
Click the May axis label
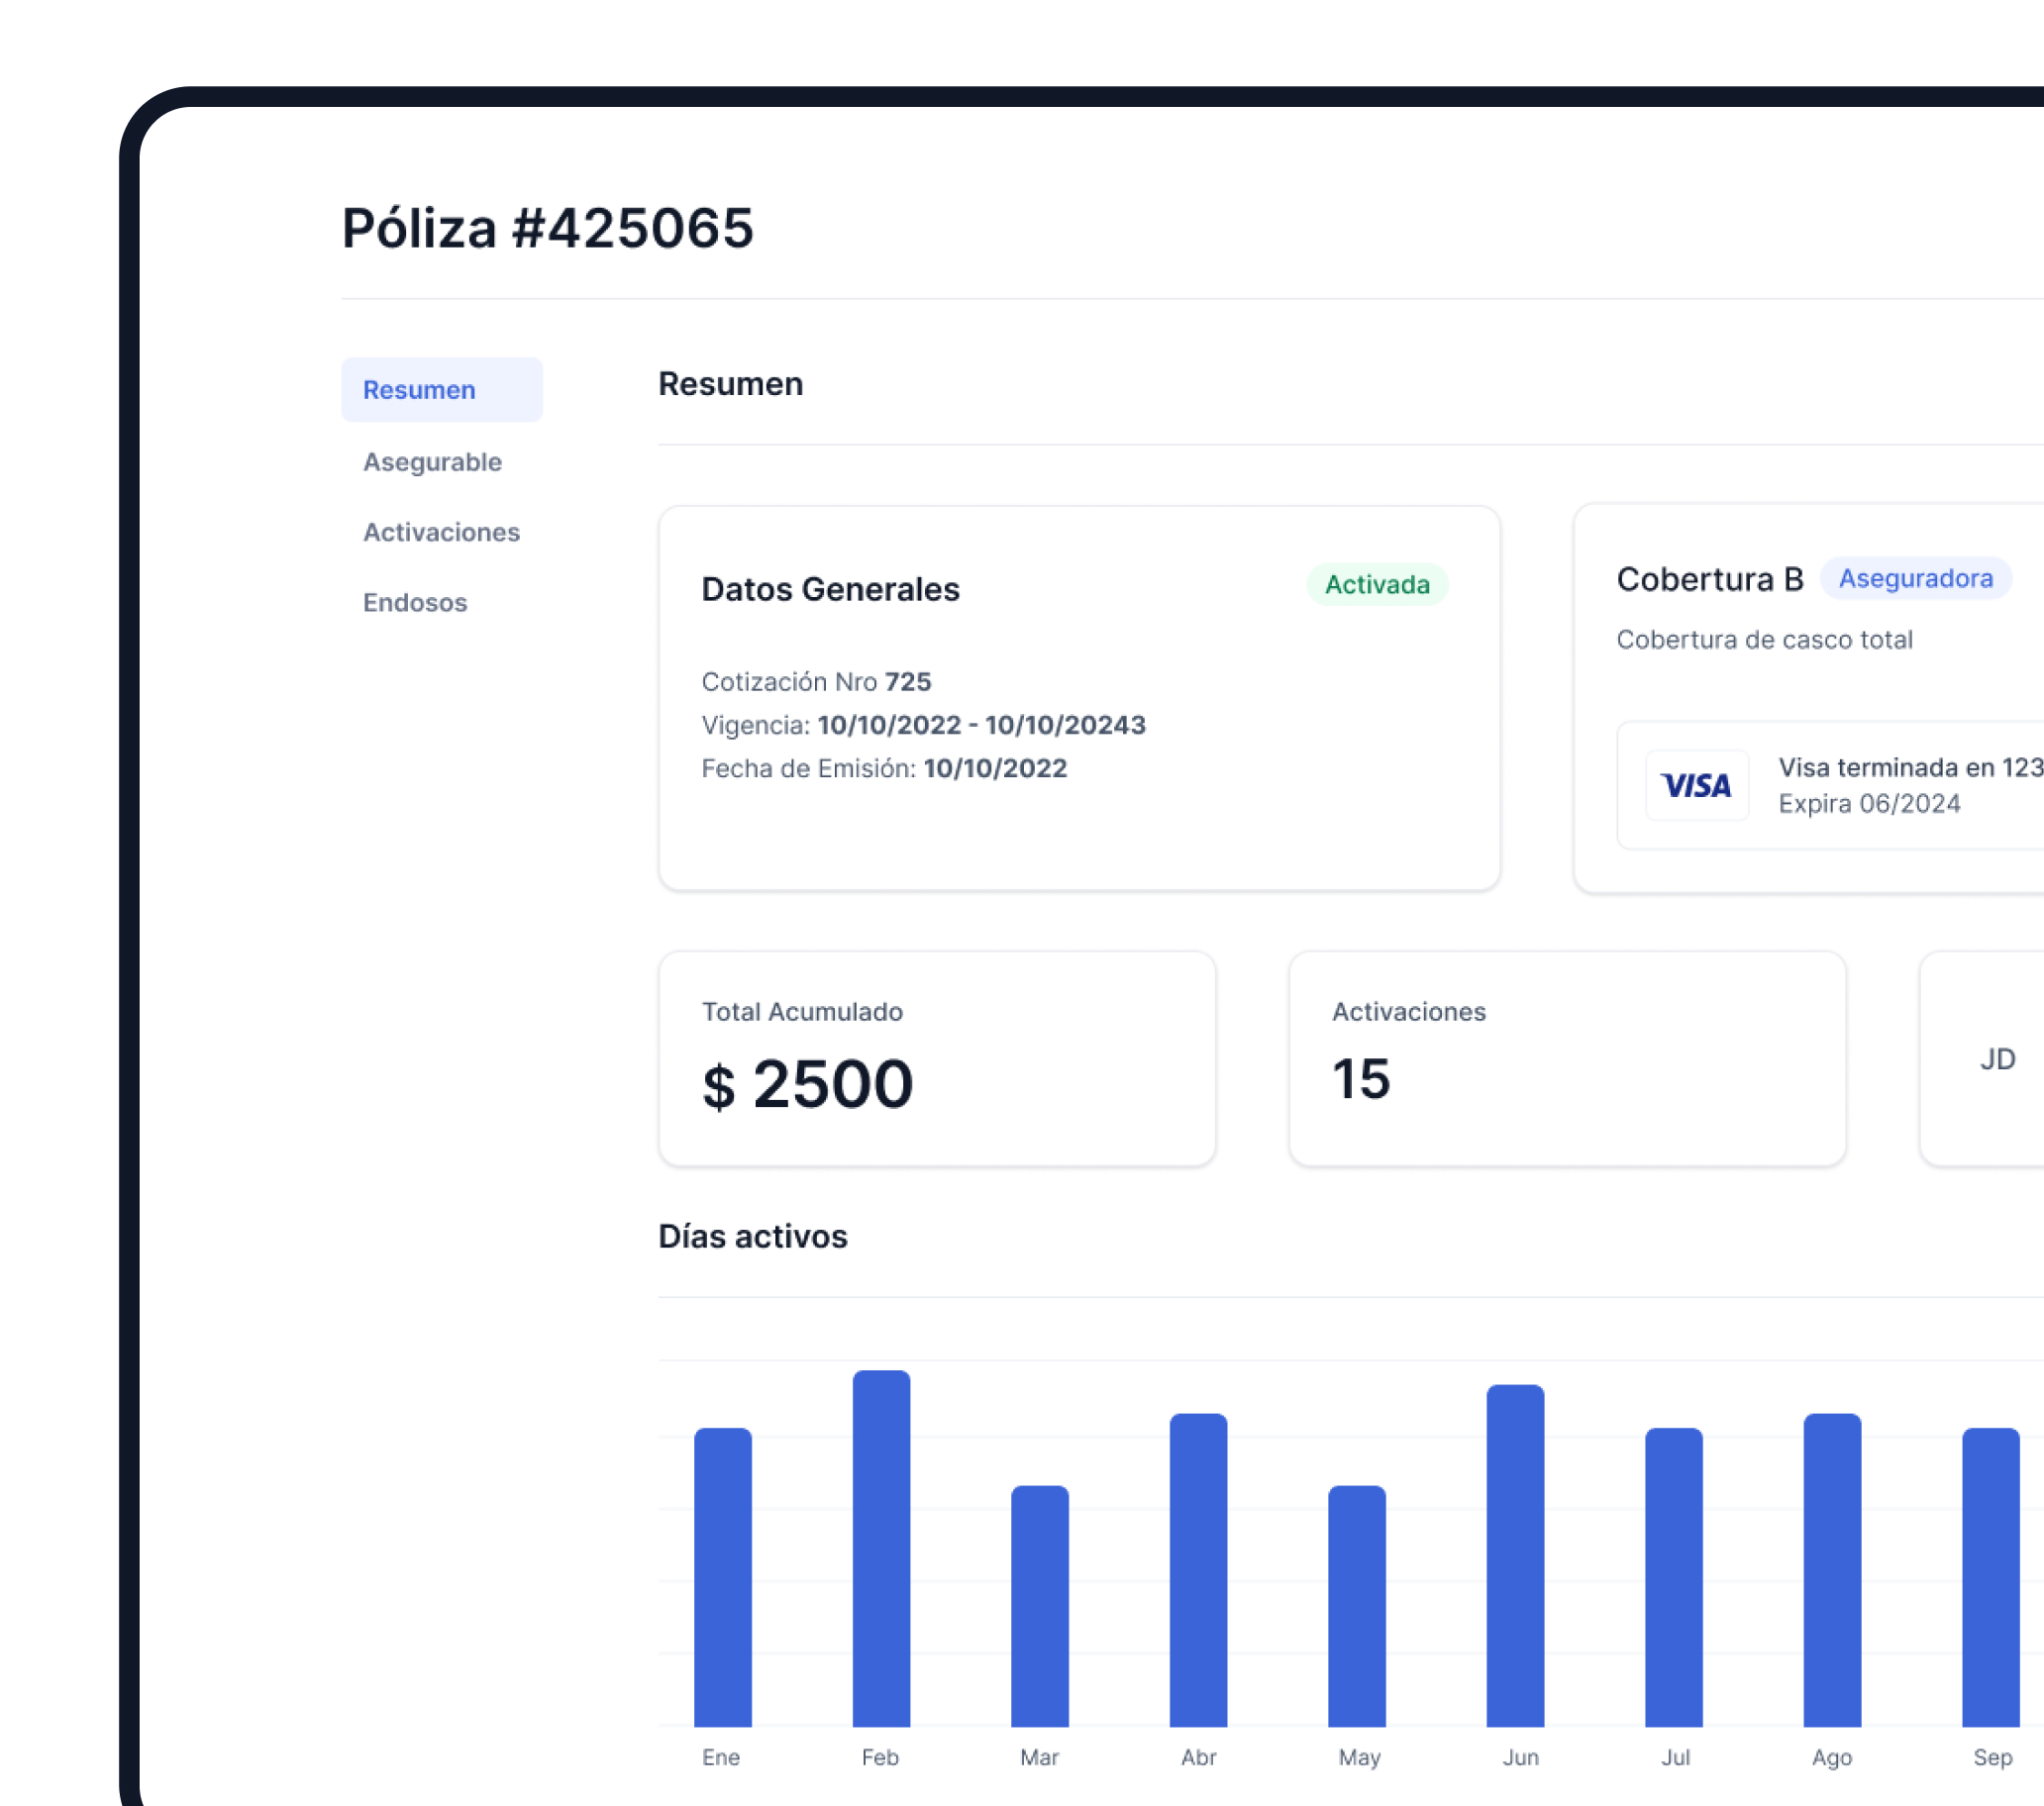1359,1757
